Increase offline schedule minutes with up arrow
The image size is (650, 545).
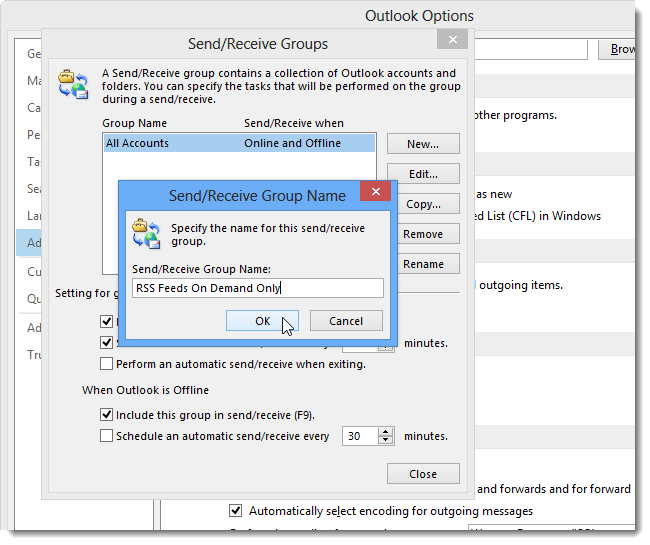[386, 432]
